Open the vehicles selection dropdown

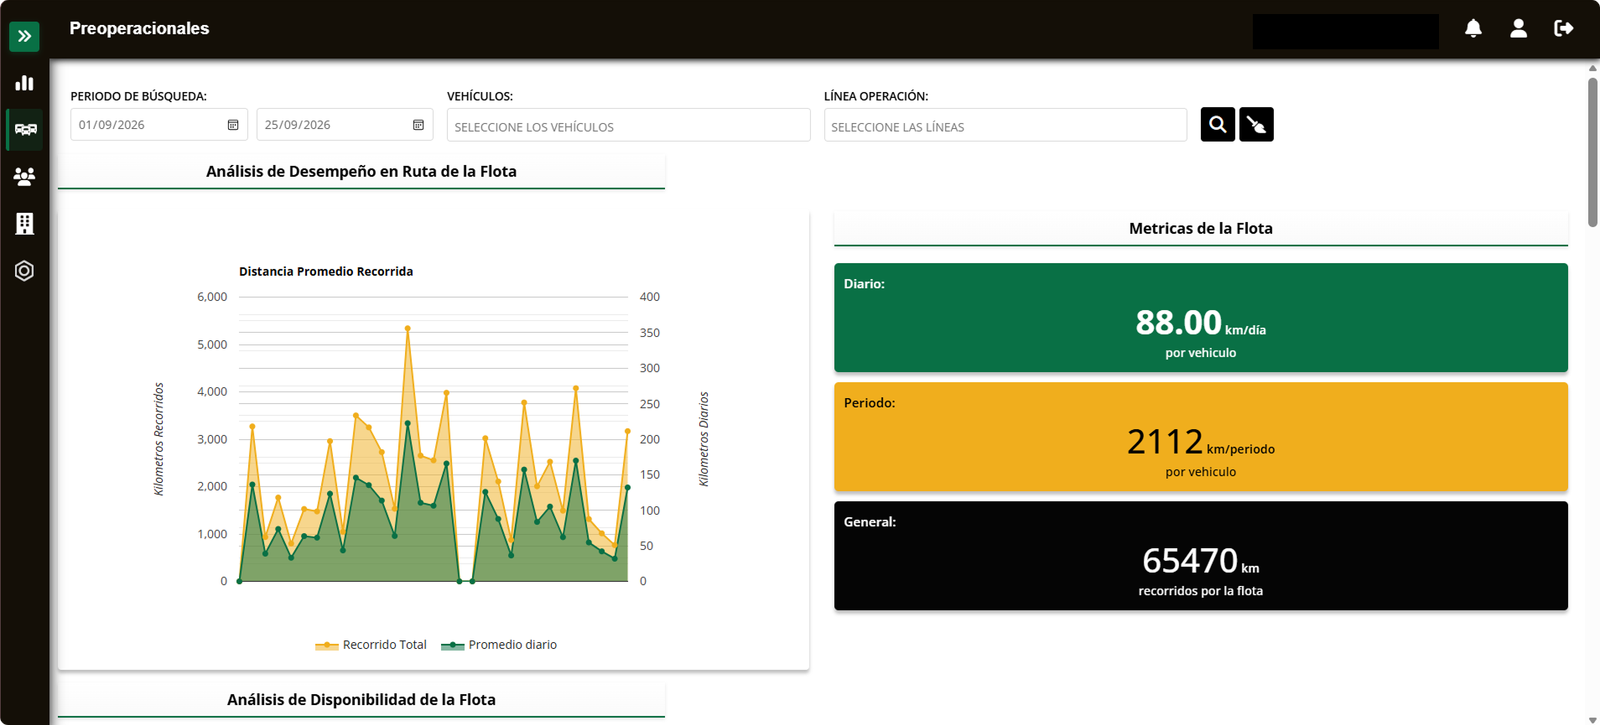click(628, 125)
